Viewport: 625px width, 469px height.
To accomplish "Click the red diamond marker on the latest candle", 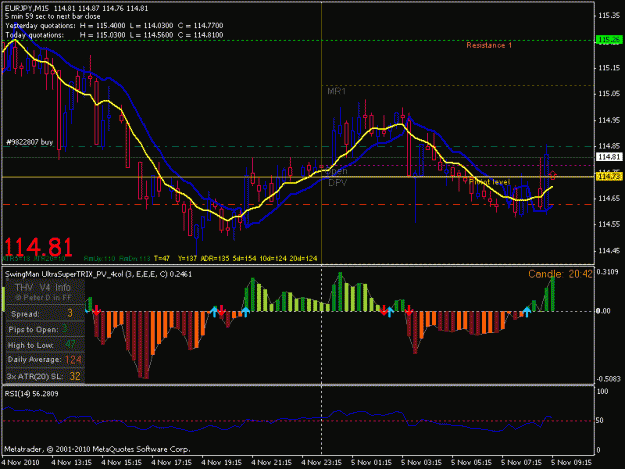I will 552,175.
